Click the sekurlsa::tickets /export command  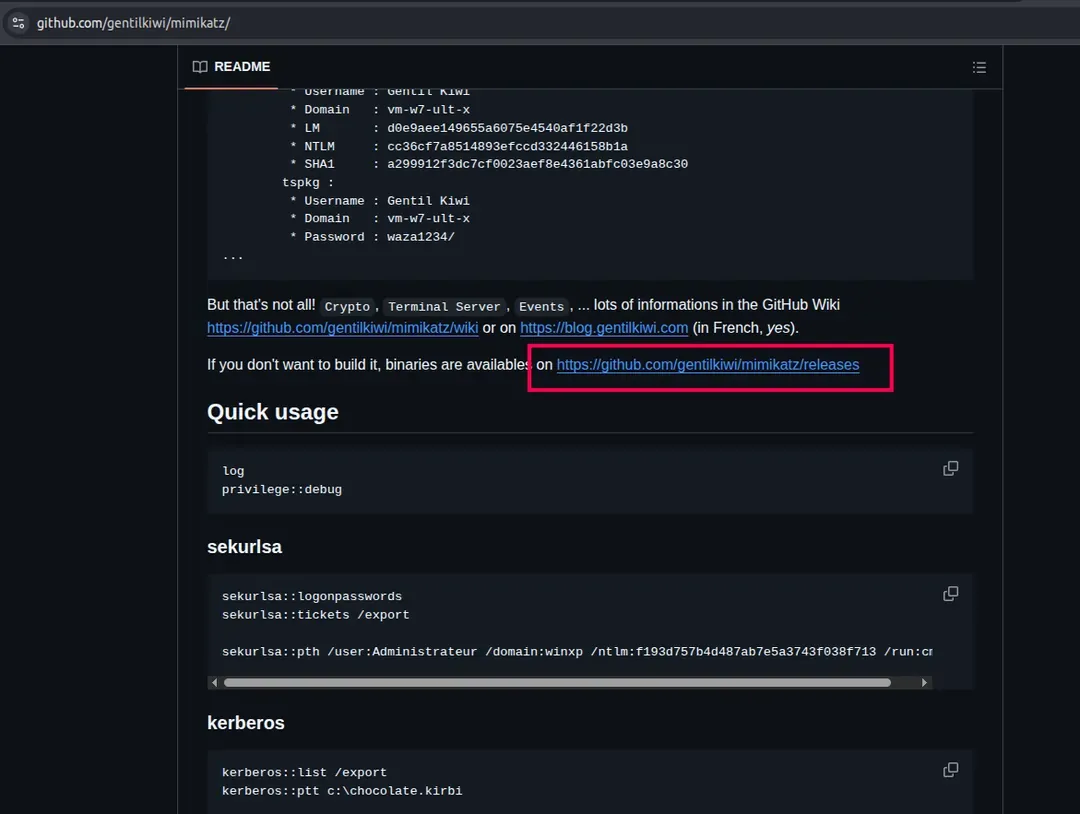315,615
